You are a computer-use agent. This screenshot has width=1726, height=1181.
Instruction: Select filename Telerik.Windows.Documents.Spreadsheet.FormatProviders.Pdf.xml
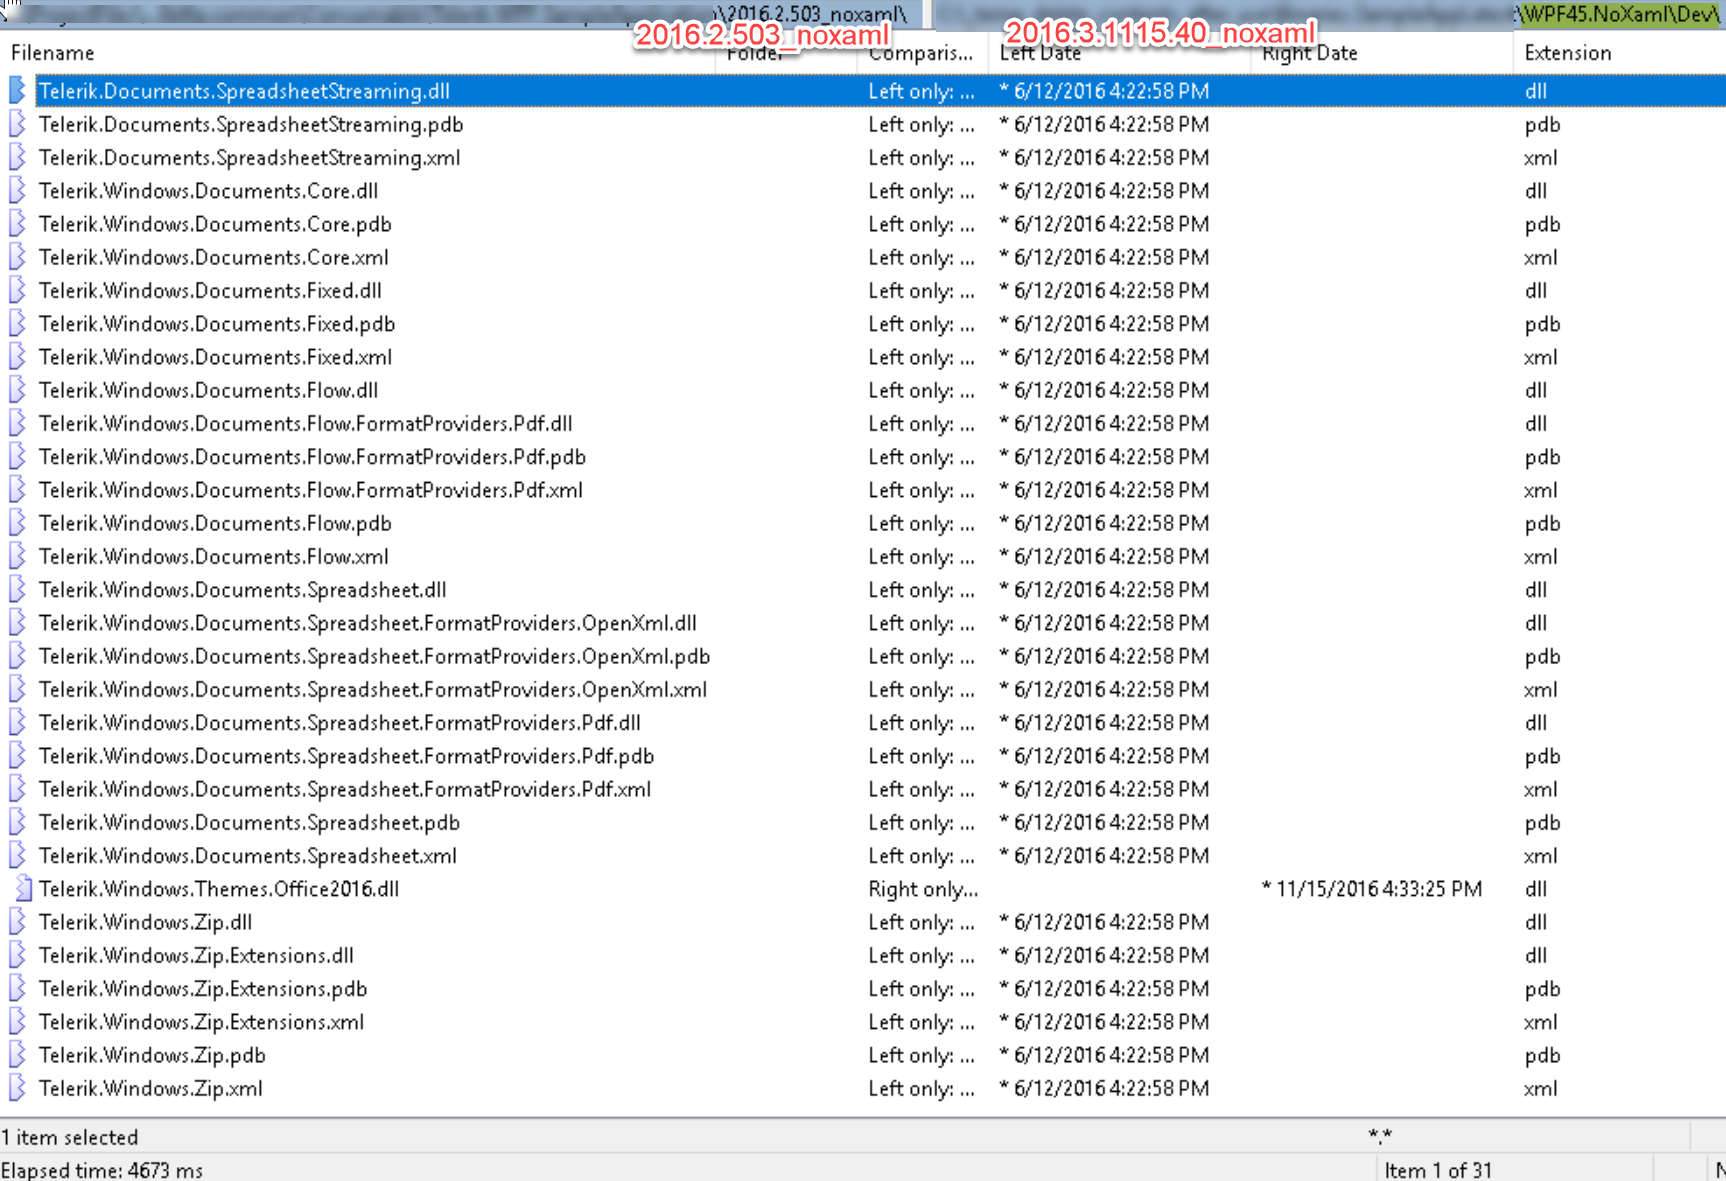tap(345, 789)
